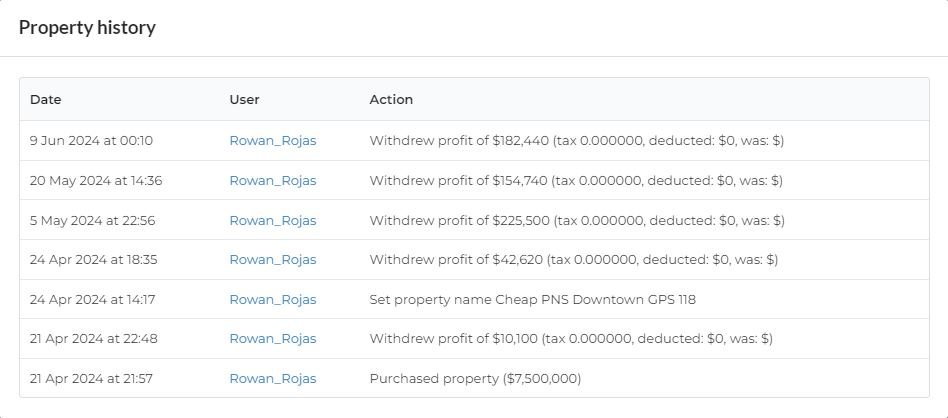Open Rowan_Rojas link in 9 Jun row
The height and width of the screenshot is (418, 948).
point(273,141)
